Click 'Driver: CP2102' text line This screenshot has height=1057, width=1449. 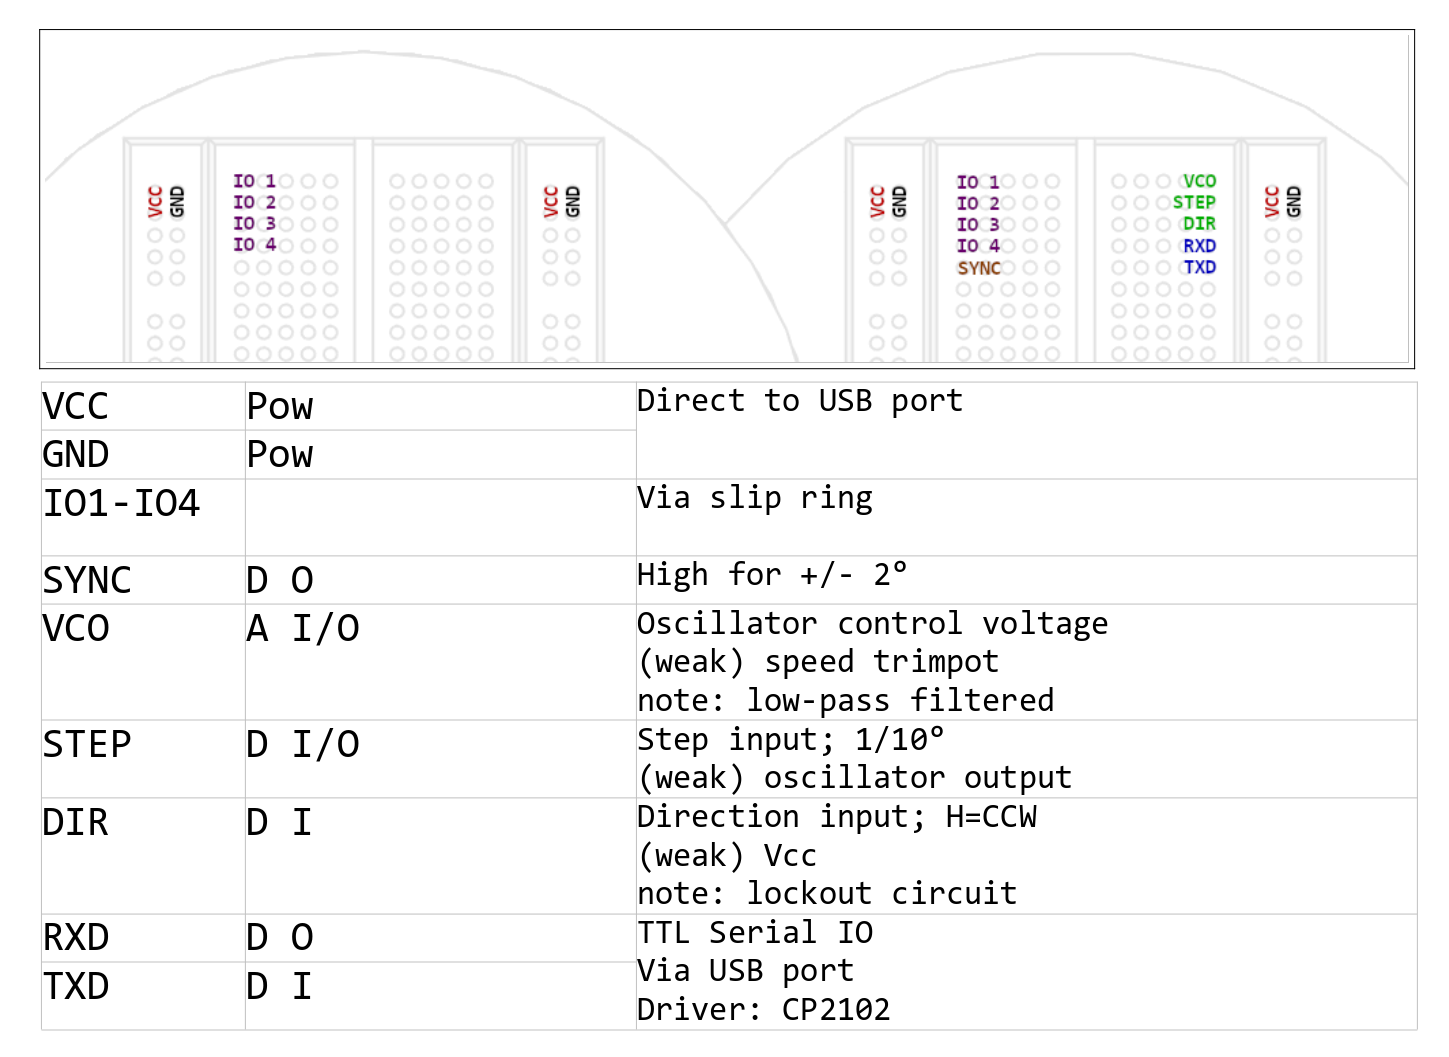pyautogui.click(x=763, y=1010)
